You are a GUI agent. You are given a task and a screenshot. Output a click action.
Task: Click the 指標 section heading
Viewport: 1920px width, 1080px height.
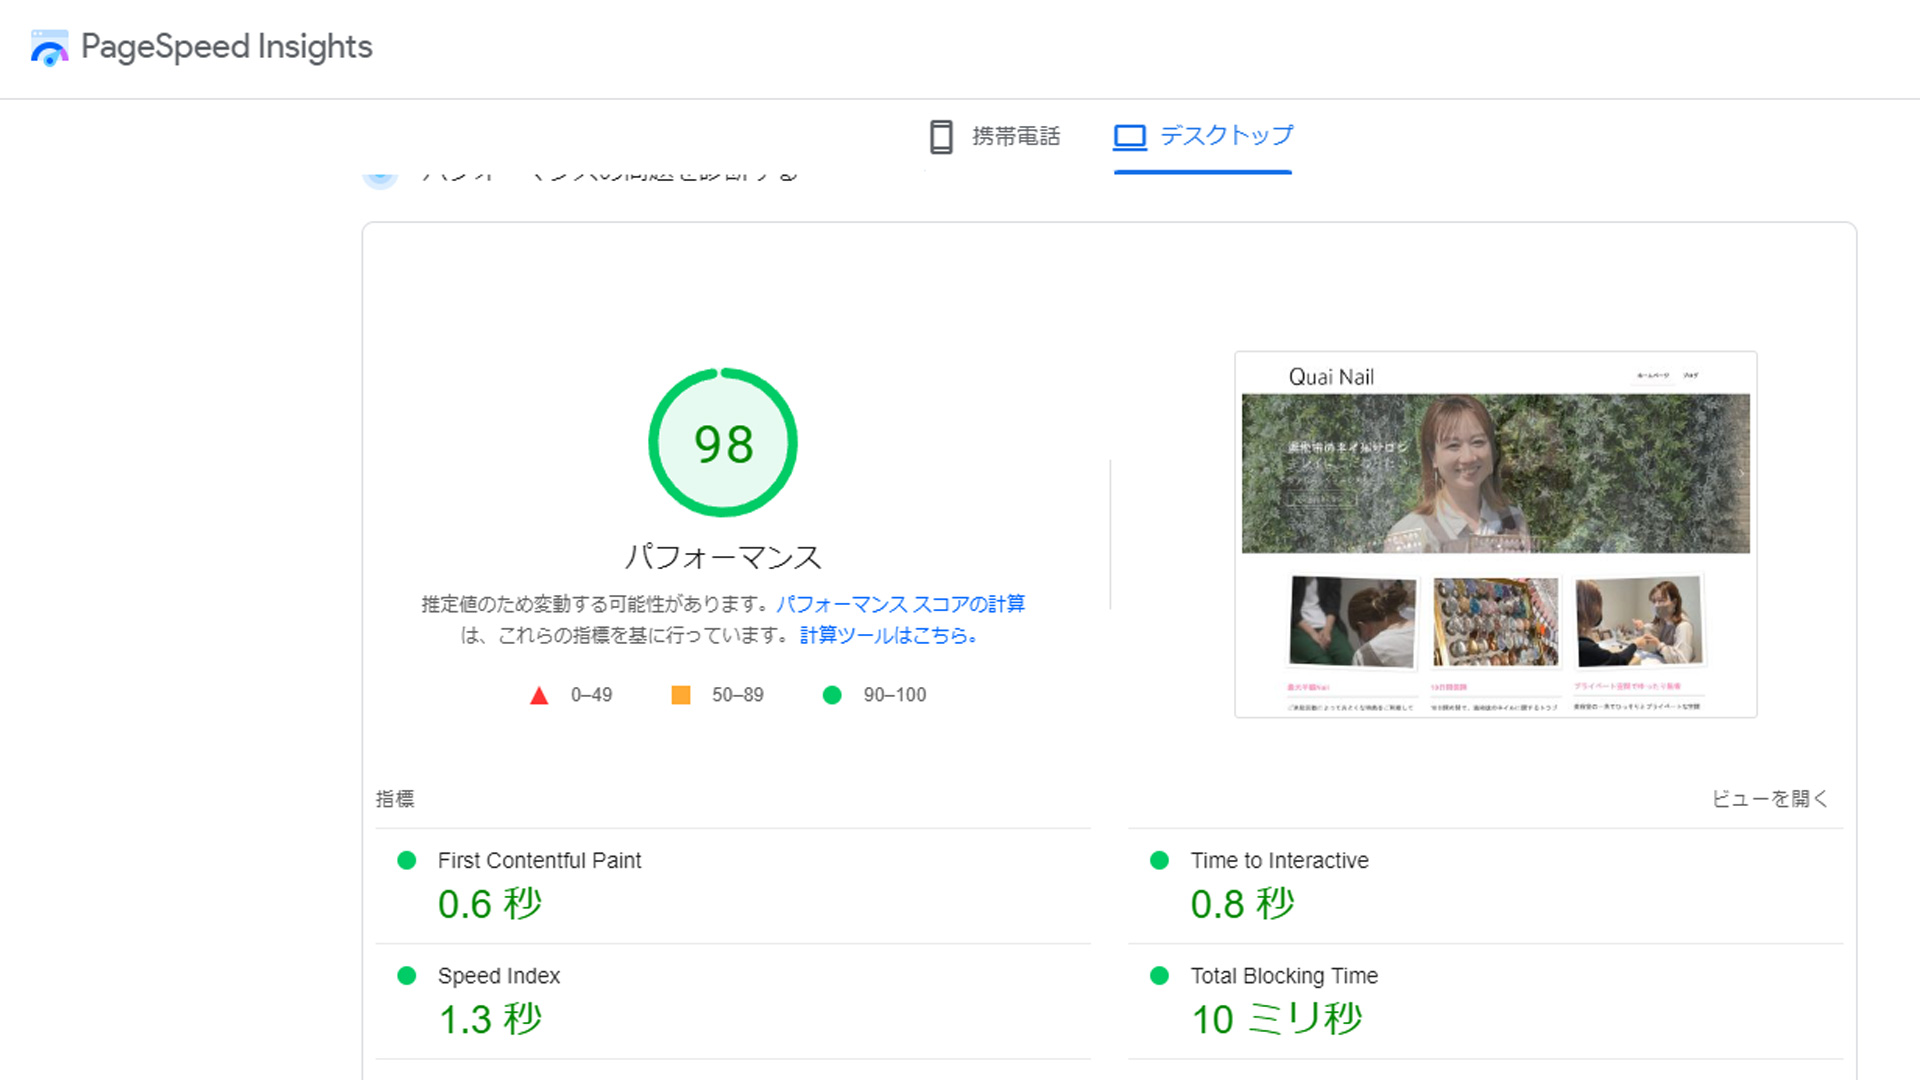click(395, 799)
